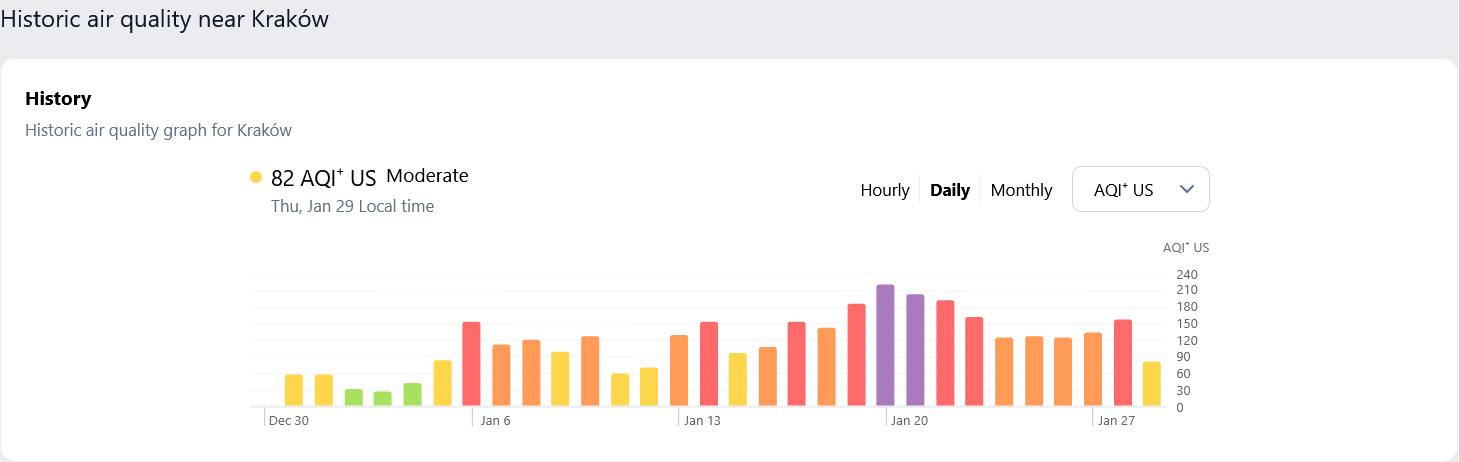The height and width of the screenshot is (462, 1459).
Task: Select the yellow bar for Jan 11
Action: (x=619, y=390)
